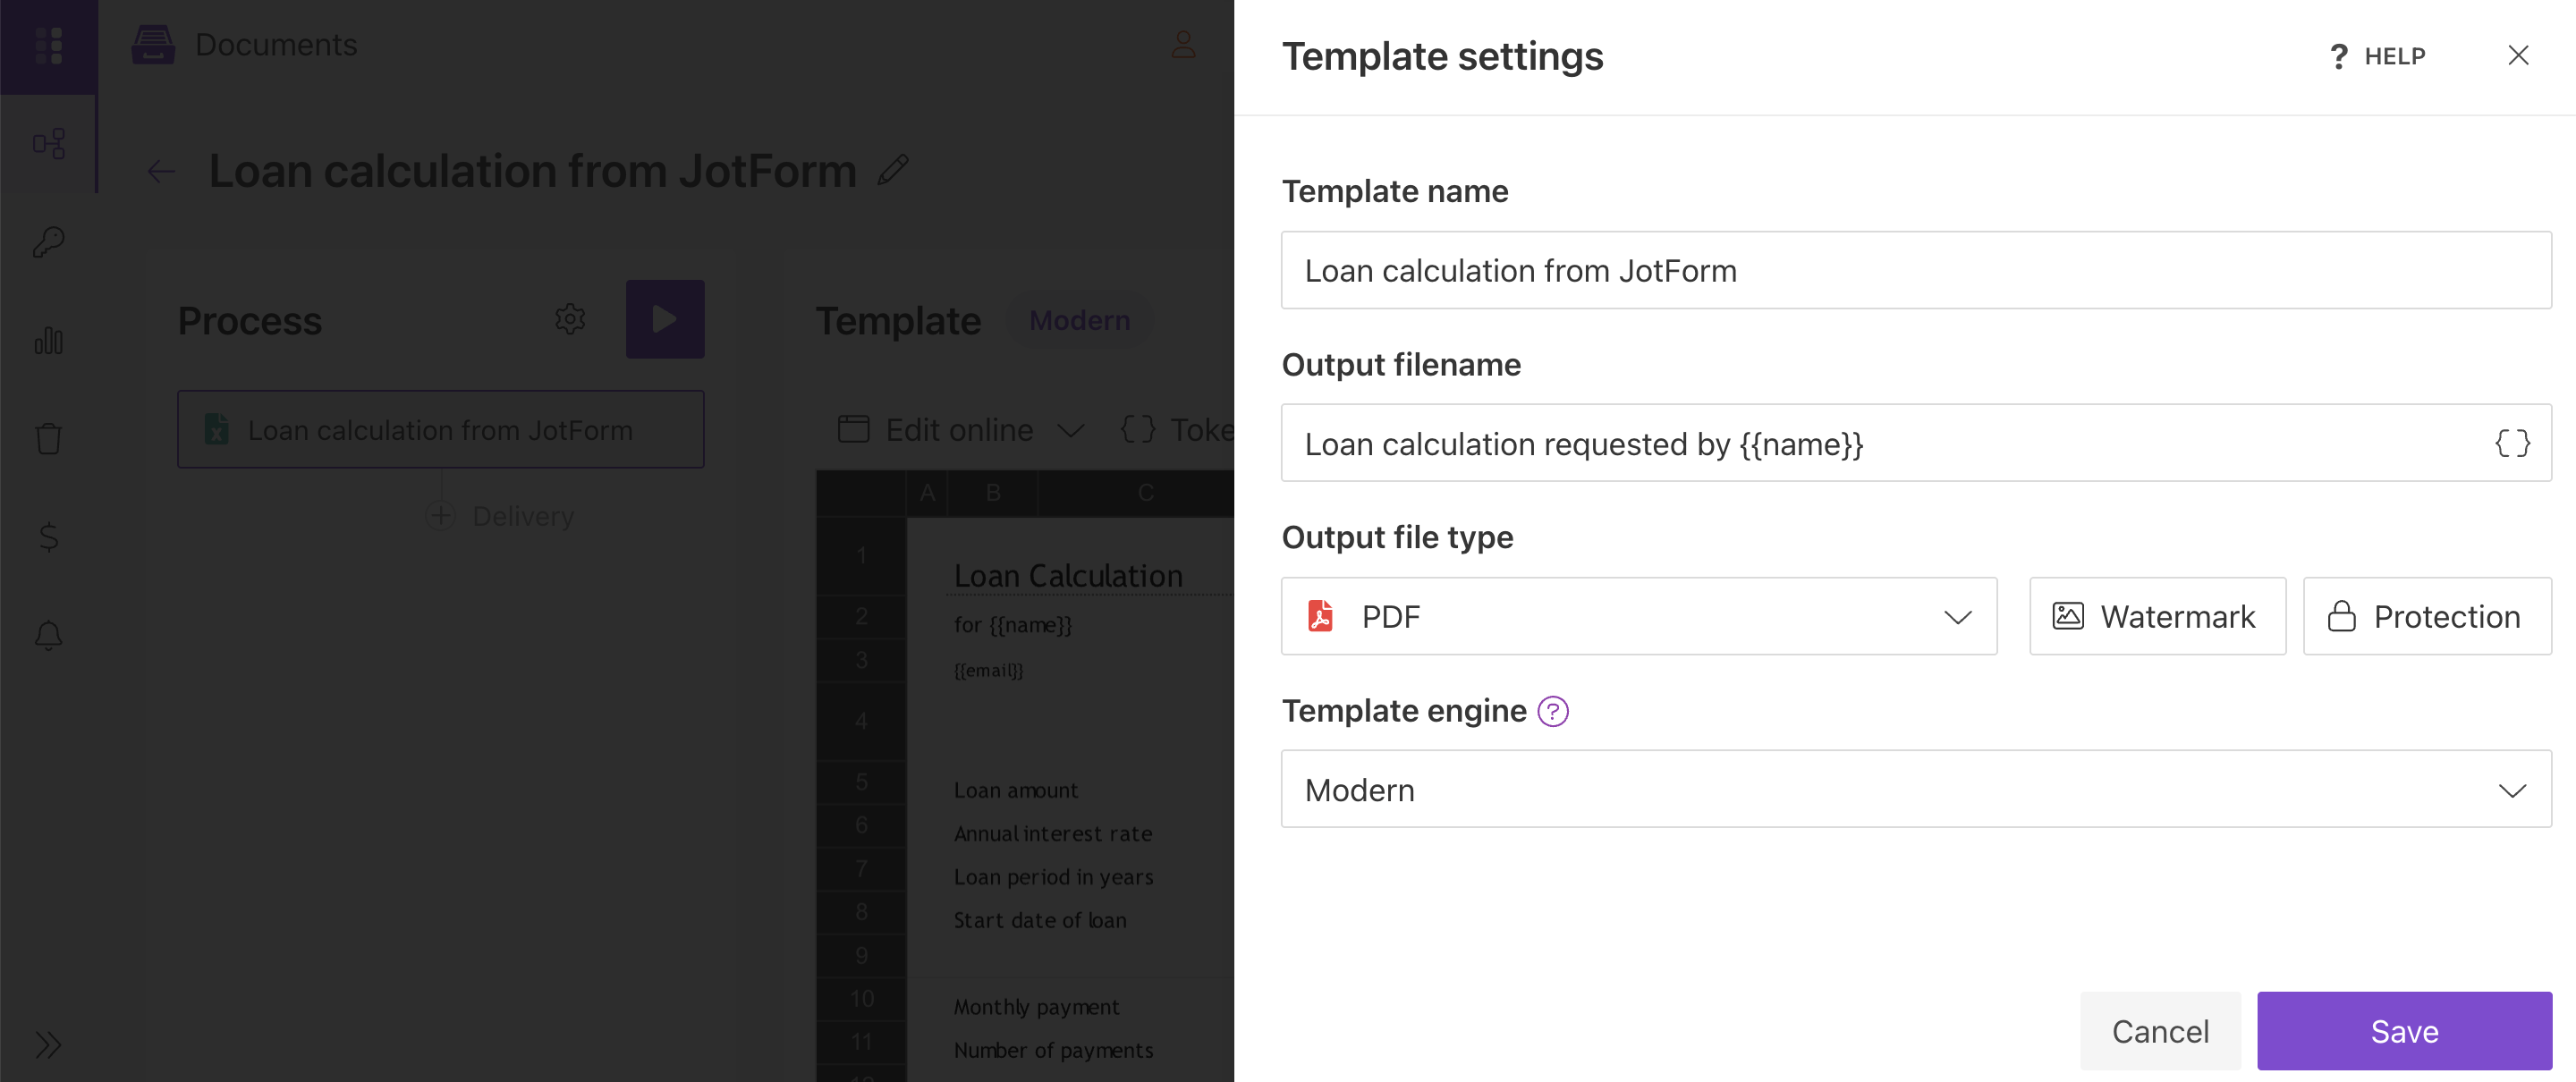Click the Monthly payment cell
2576x1082 pixels.
[1036, 1007]
